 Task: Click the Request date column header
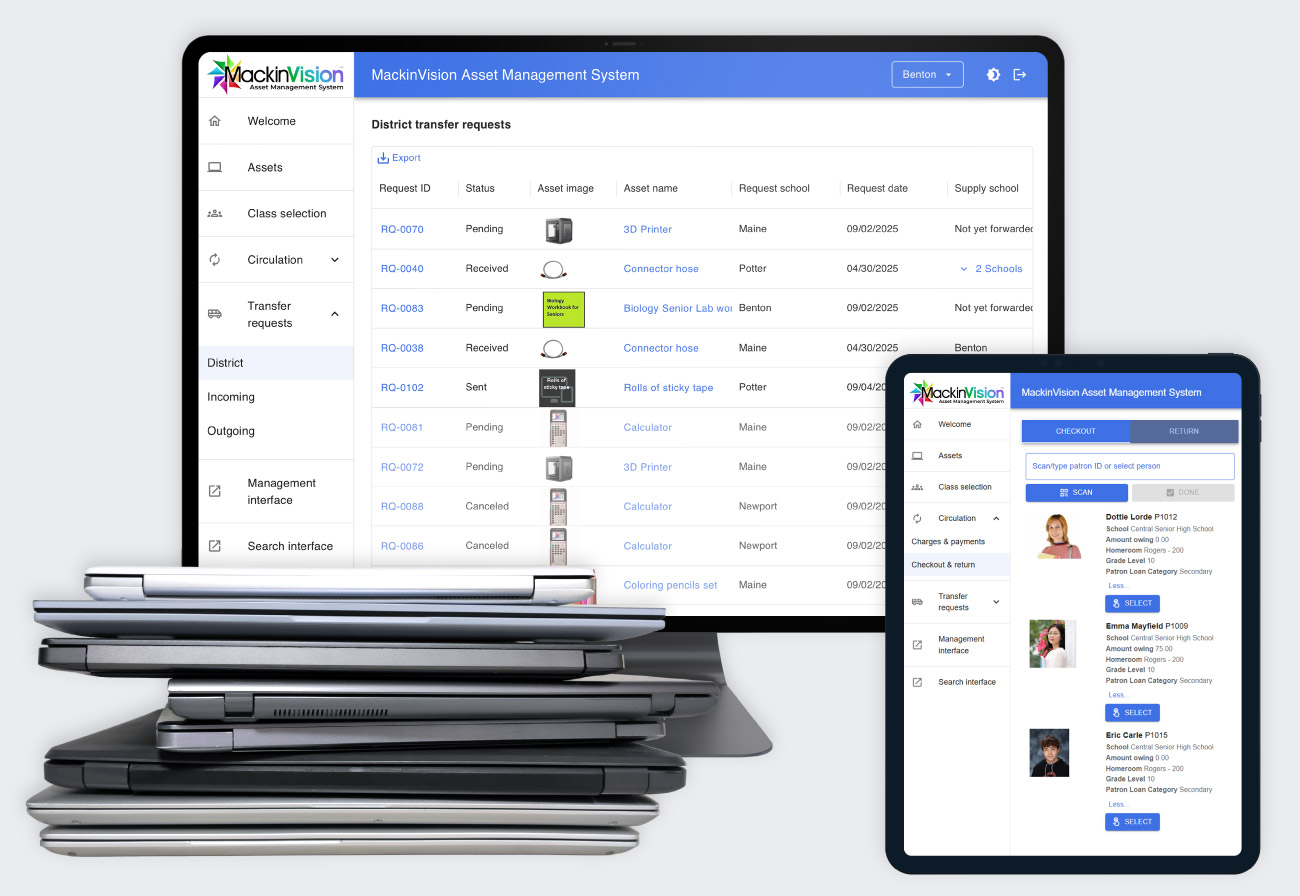click(x=877, y=188)
